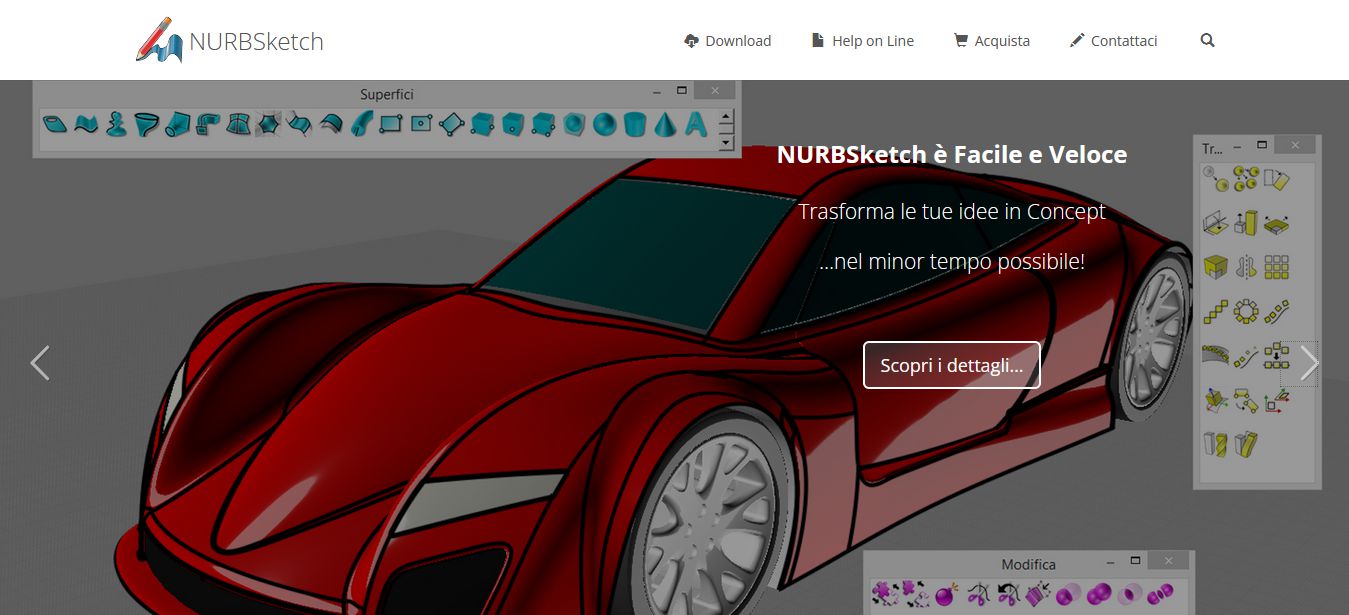Select the chess-pawn Revolve icon in Superfici

tap(115, 124)
